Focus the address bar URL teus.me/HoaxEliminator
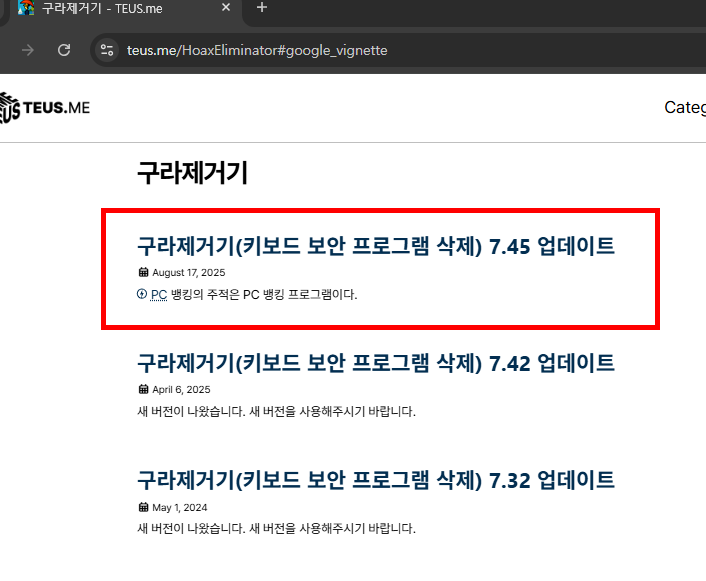 coord(257,50)
